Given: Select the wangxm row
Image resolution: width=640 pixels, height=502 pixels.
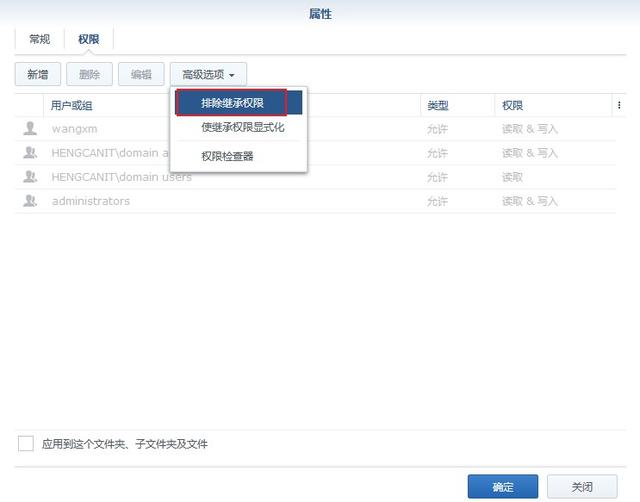Looking at the screenshot, I should tap(315, 129).
